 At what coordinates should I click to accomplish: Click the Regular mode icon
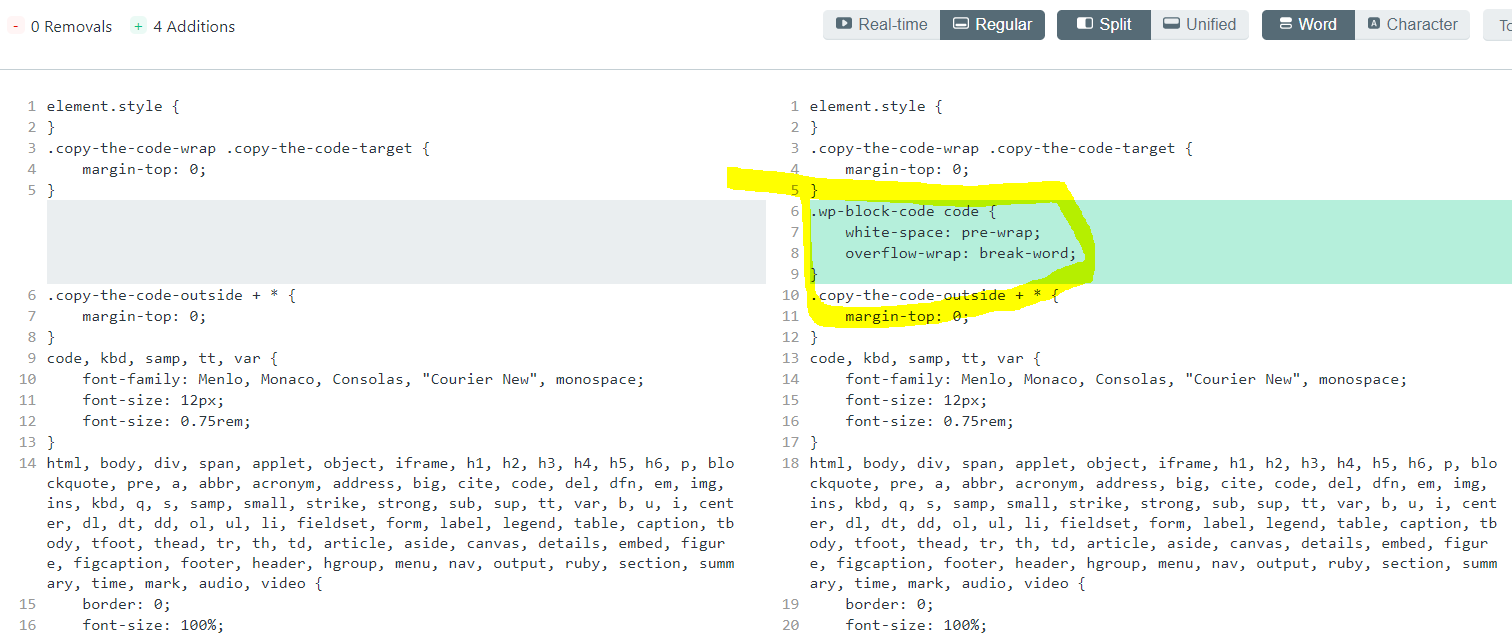[x=961, y=24]
